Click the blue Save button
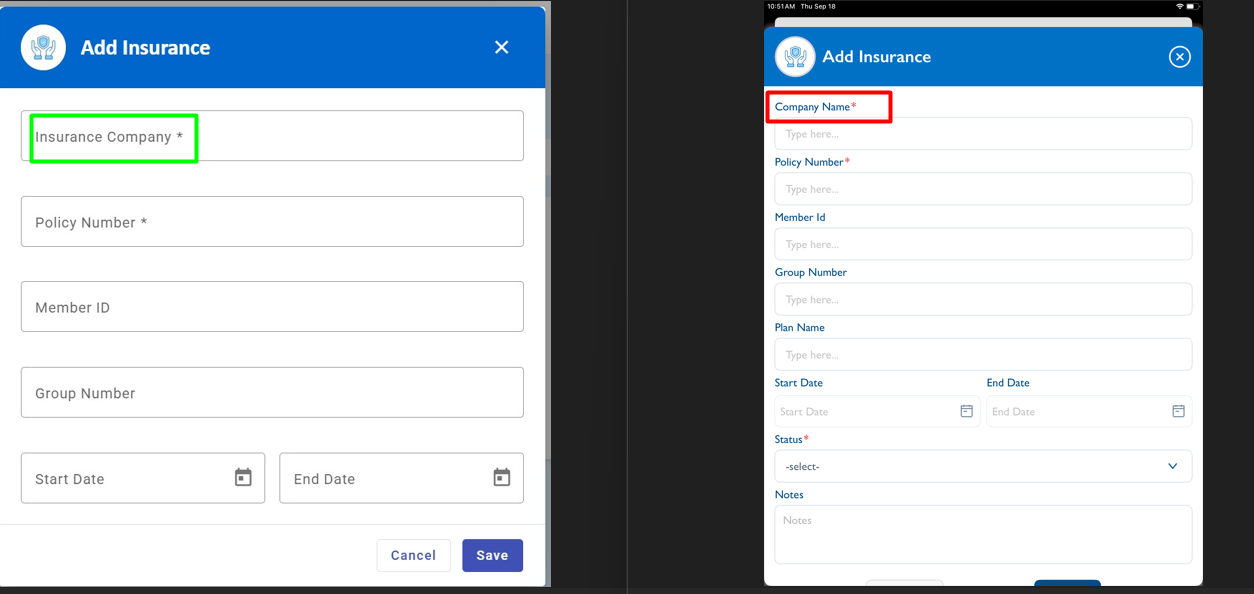This screenshot has height=594, width=1254. point(492,555)
